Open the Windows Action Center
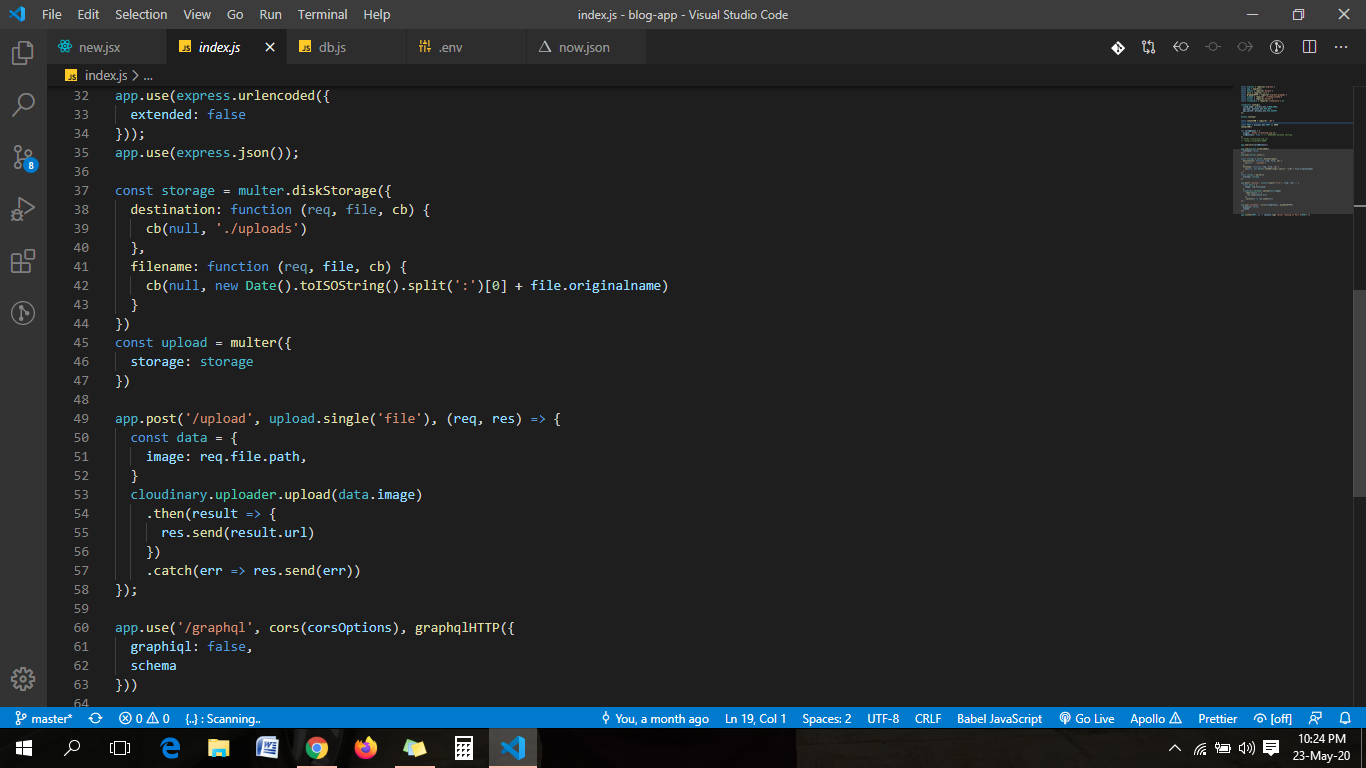Image resolution: width=1366 pixels, height=768 pixels. coord(1271,748)
